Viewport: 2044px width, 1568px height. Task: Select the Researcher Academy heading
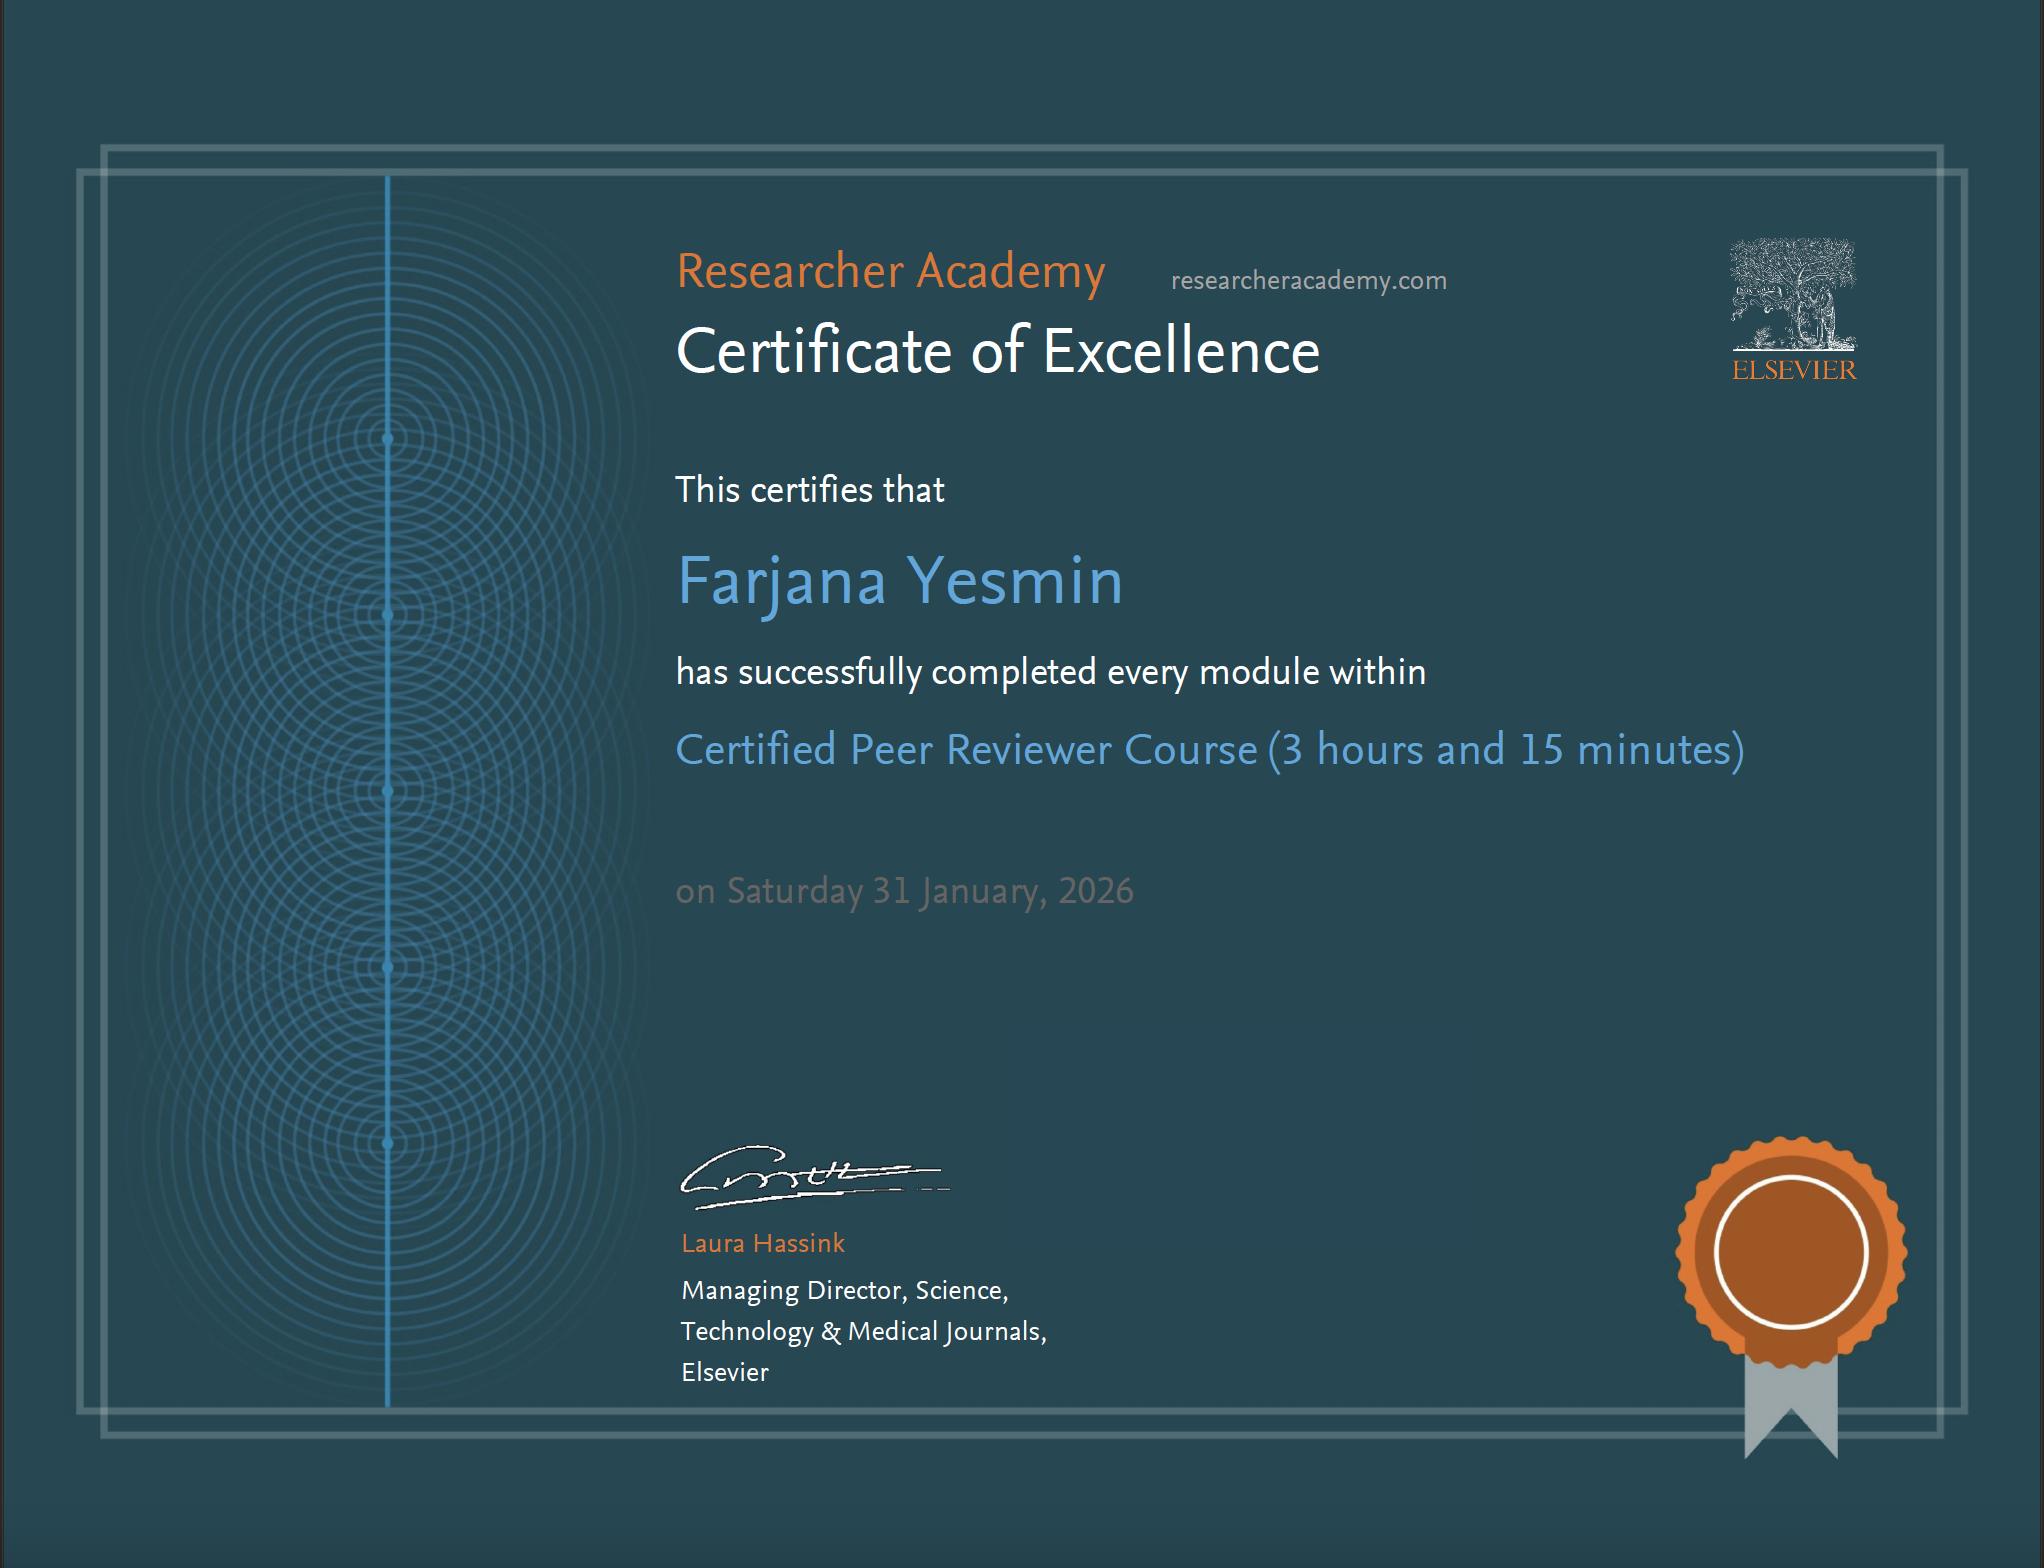pyautogui.click(x=890, y=270)
